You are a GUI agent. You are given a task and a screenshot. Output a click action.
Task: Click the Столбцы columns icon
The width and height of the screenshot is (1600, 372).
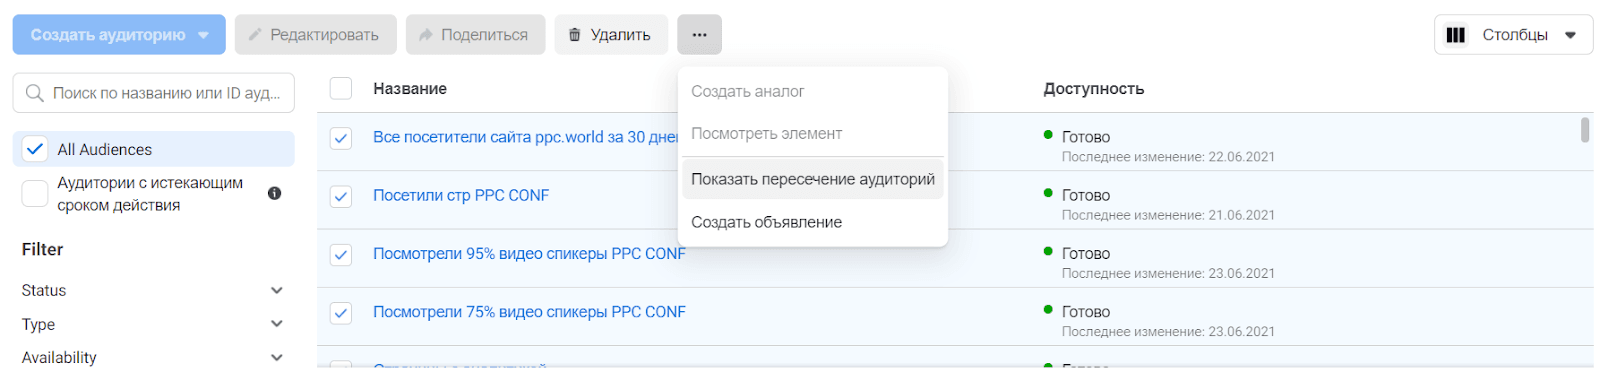coord(1456,35)
